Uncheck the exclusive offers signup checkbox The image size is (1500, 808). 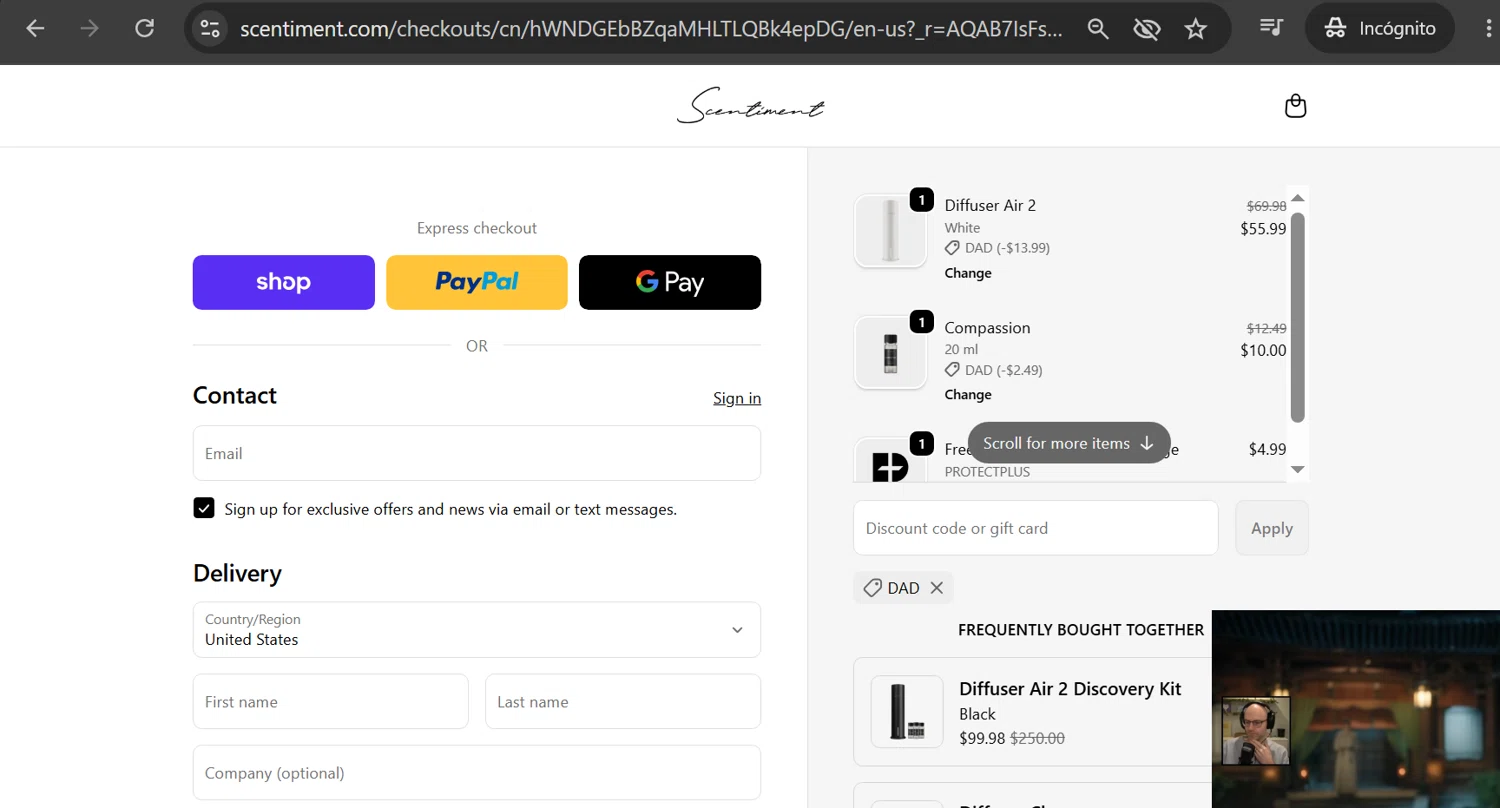[204, 508]
